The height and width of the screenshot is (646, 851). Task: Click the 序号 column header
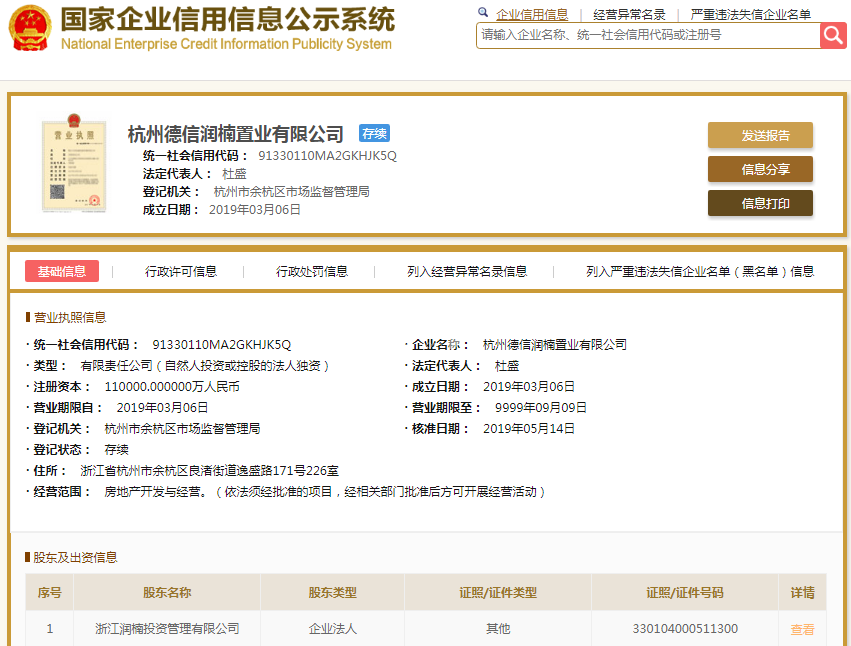click(x=49, y=592)
